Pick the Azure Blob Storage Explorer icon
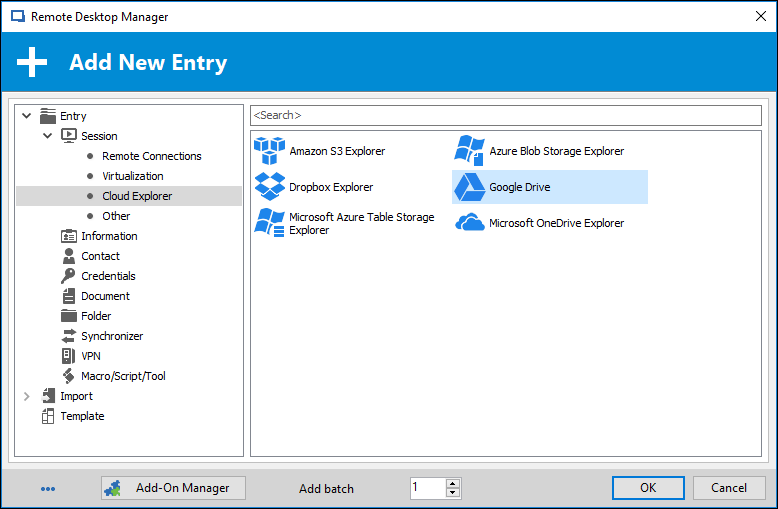This screenshot has height=509, width=778. pyautogui.click(x=470, y=151)
